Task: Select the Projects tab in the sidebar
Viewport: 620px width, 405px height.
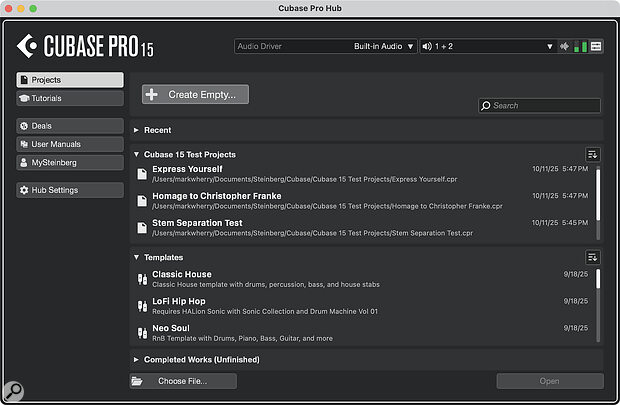Action: 70,80
